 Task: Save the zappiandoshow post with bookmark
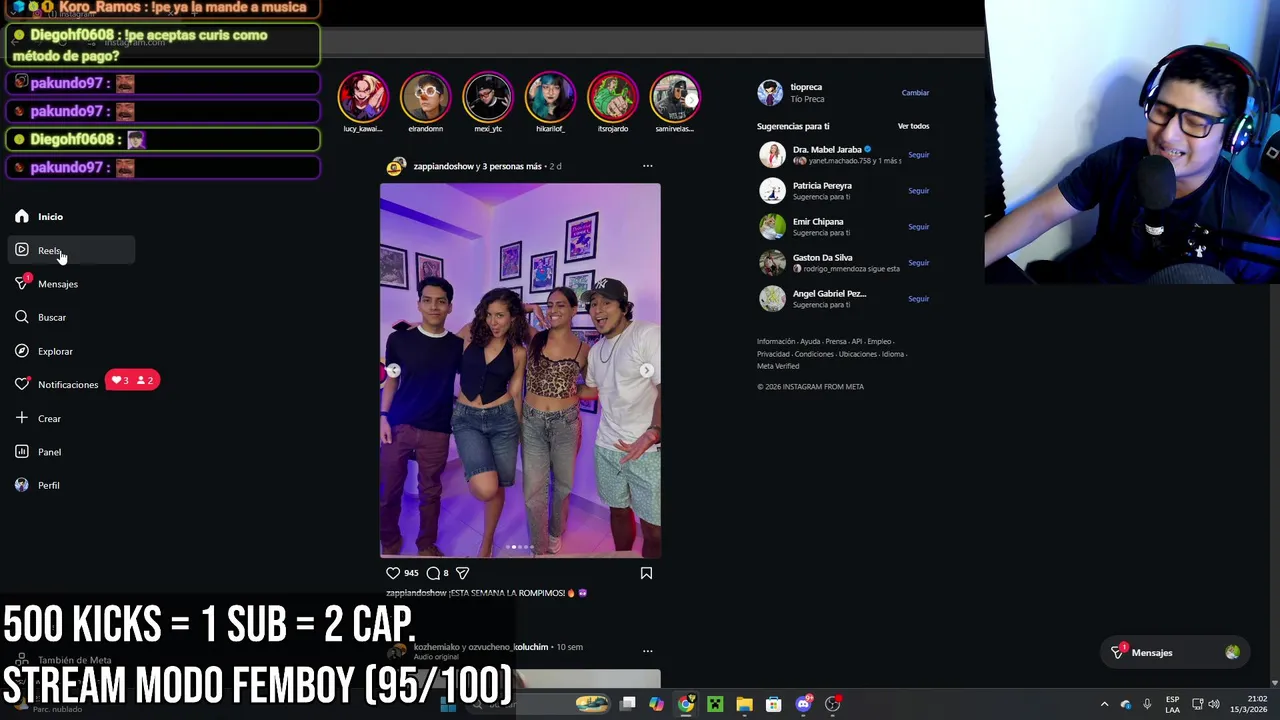(x=646, y=573)
